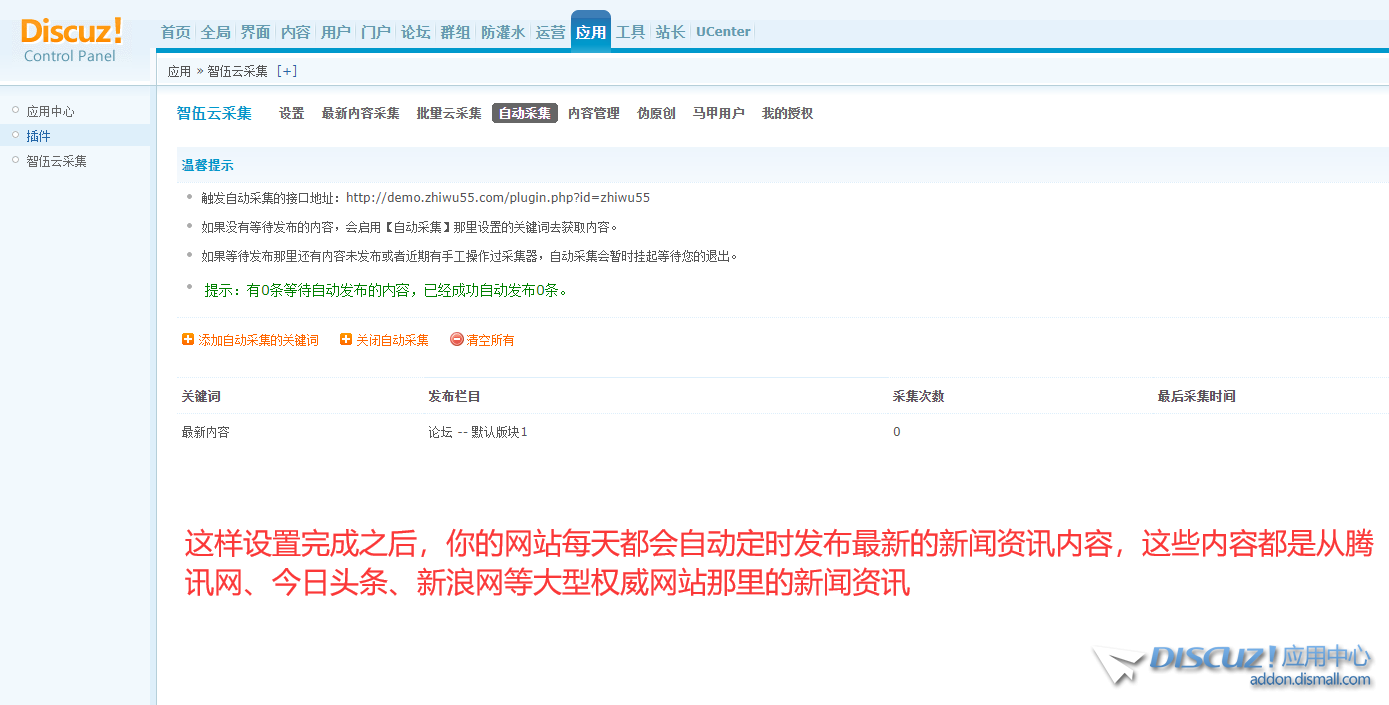Open the 界面 top menu
This screenshot has height=705, width=1389.
[x=256, y=32]
